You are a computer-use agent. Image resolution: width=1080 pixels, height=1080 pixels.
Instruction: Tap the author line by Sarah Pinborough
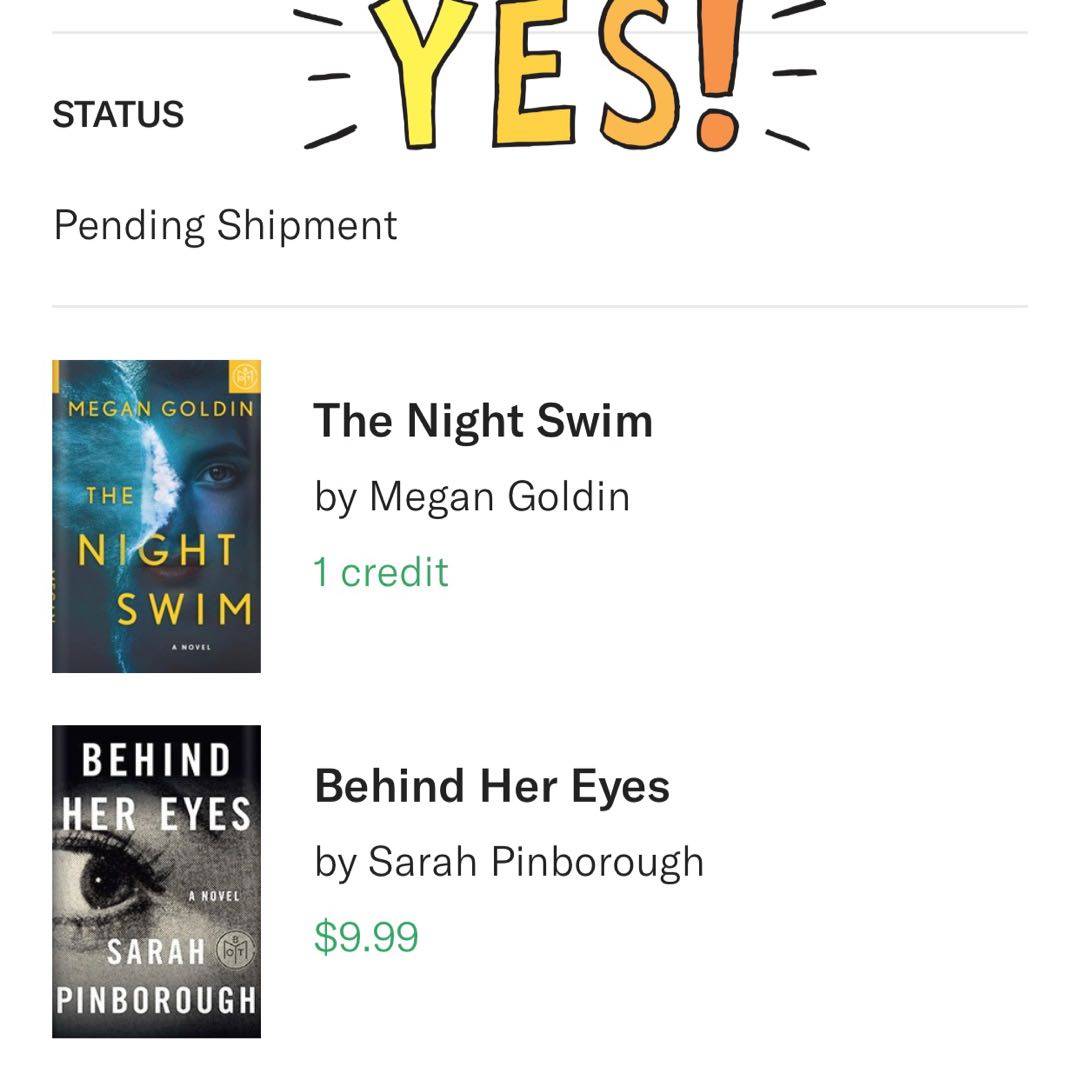(x=509, y=862)
